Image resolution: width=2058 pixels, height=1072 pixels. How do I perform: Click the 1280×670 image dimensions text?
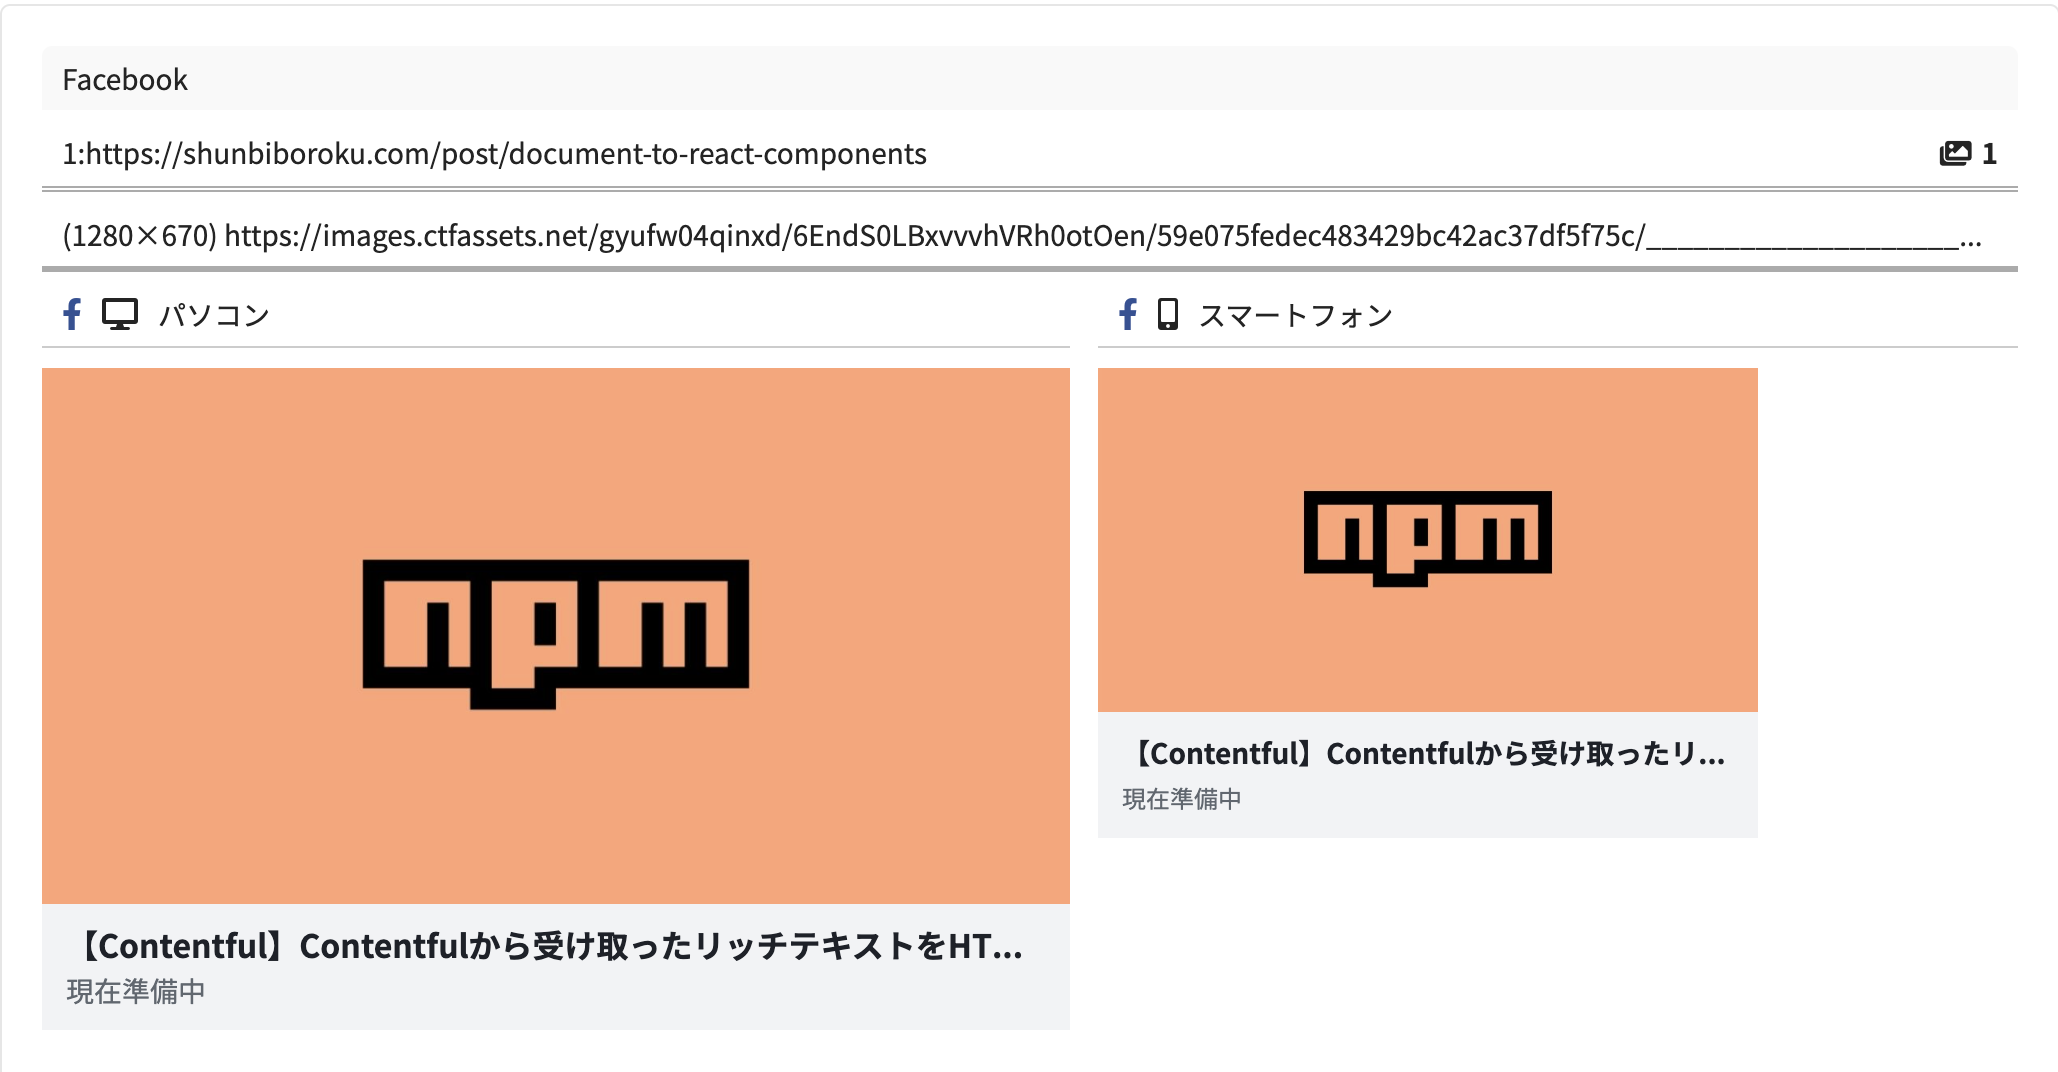point(139,236)
